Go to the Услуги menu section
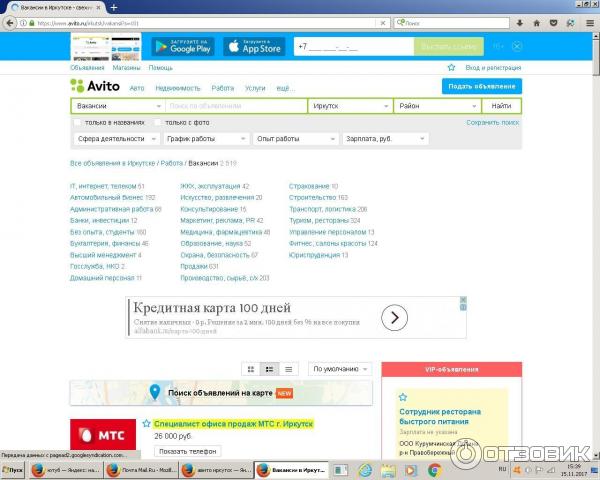 tap(255, 88)
